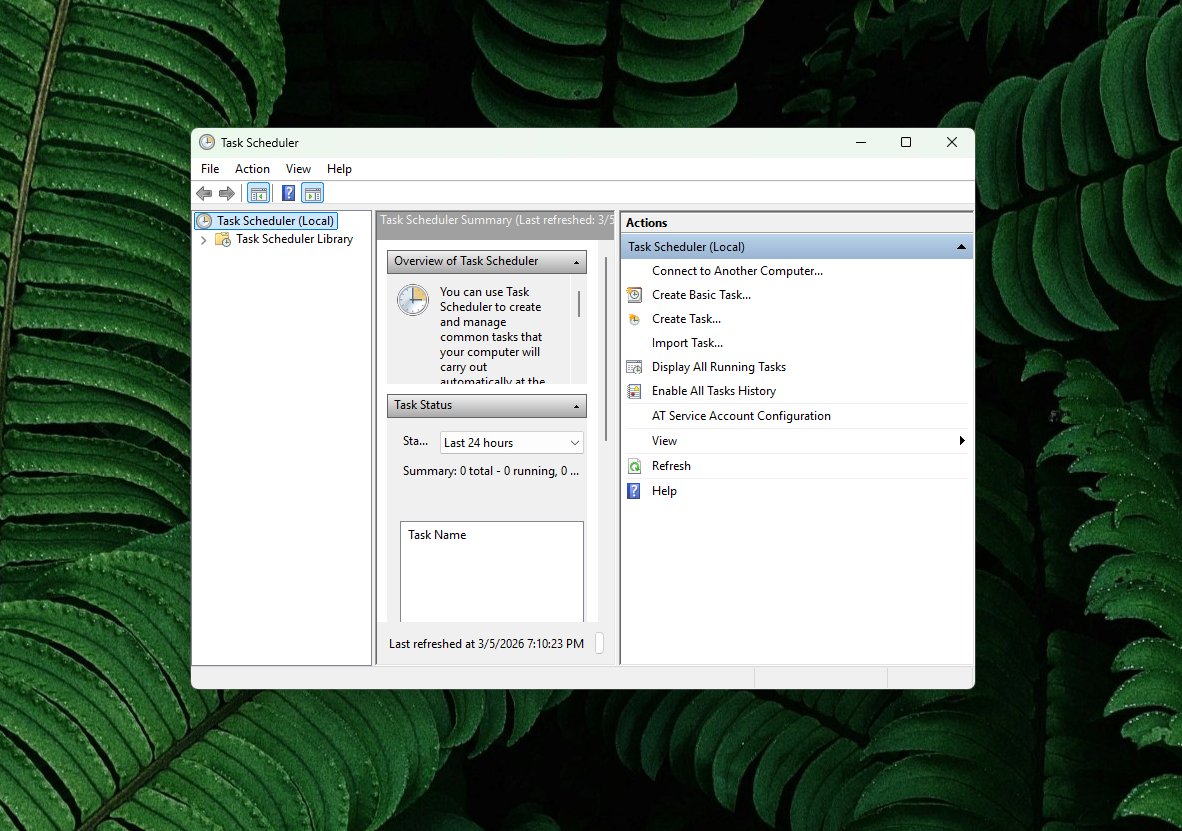Click Connect to Another Computer link

coord(737,271)
